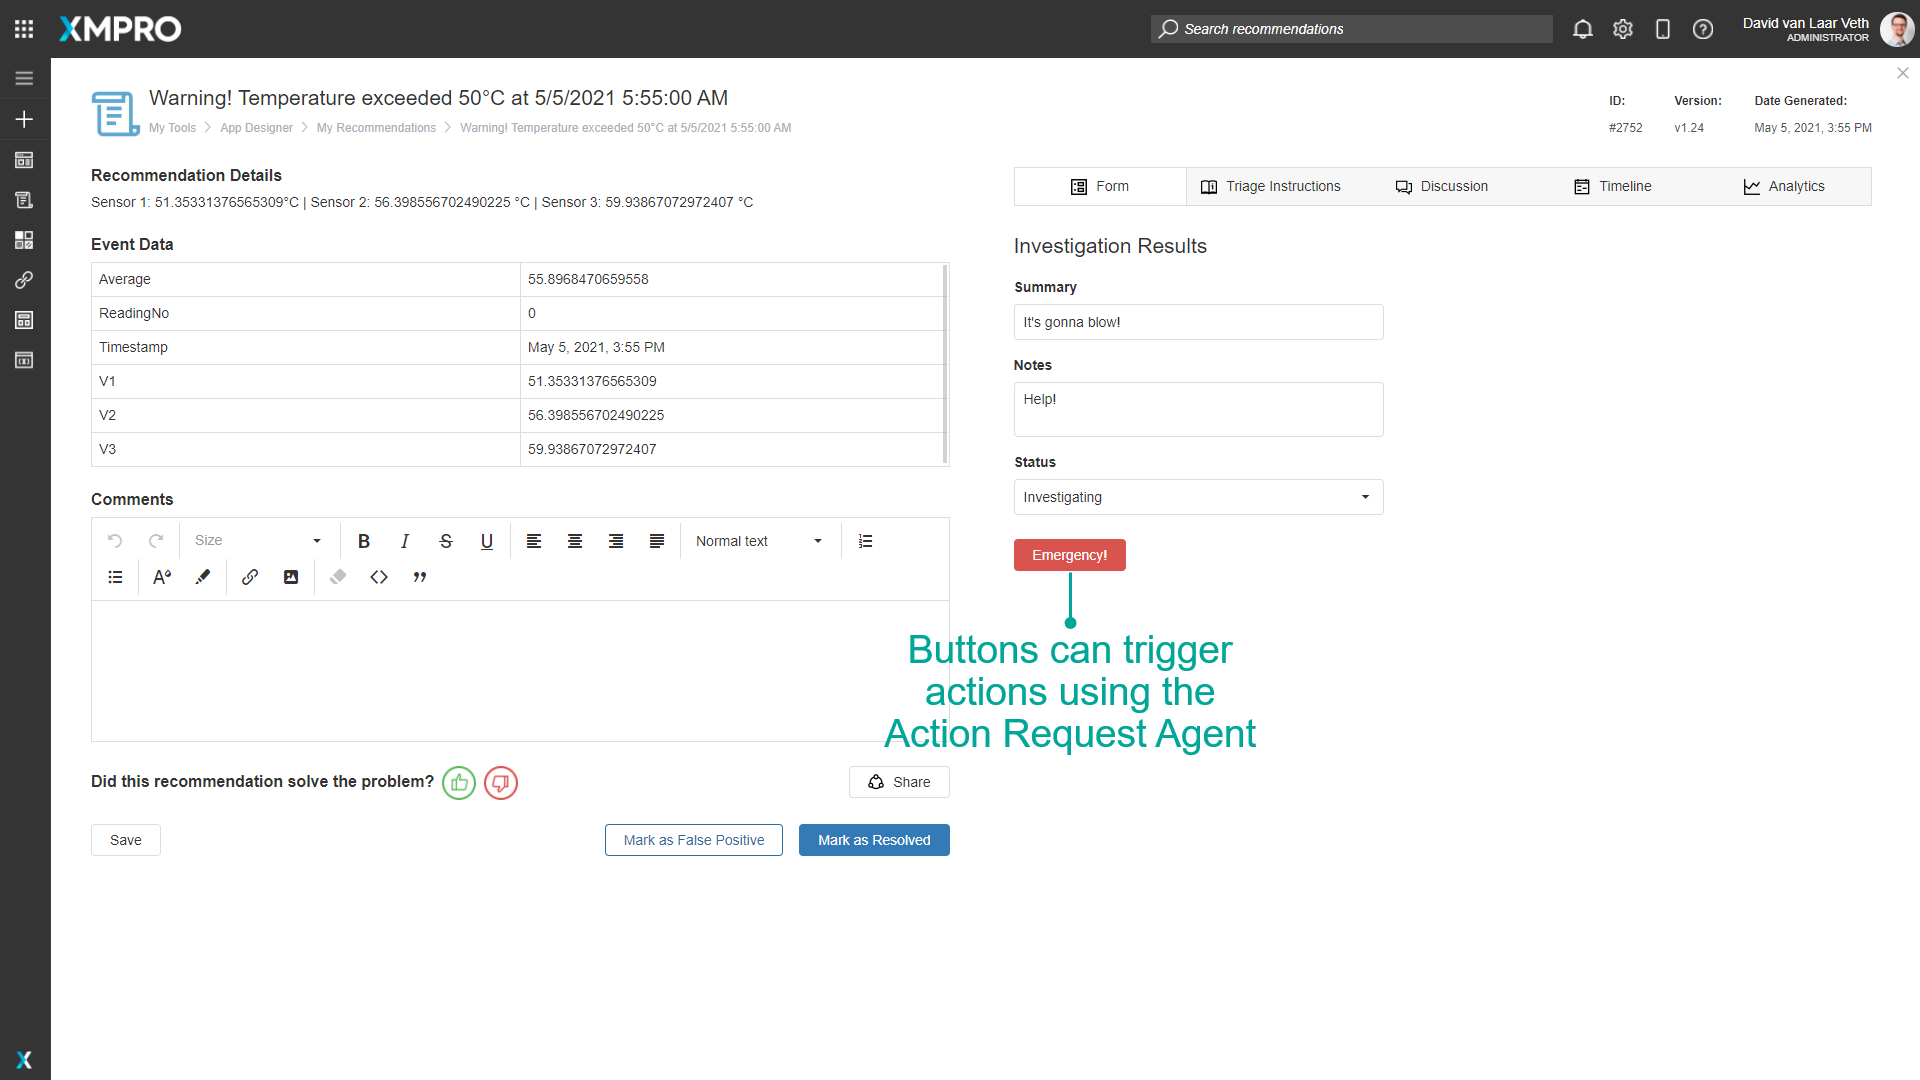
Task: Give a thumbs down to the recommendation
Action: [x=500, y=783]
